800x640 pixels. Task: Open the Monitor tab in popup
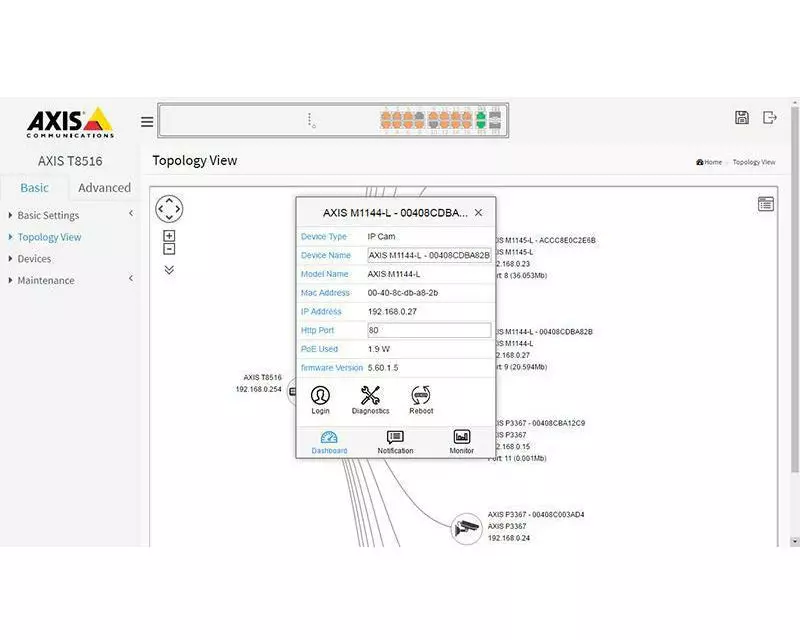(462, 442)
